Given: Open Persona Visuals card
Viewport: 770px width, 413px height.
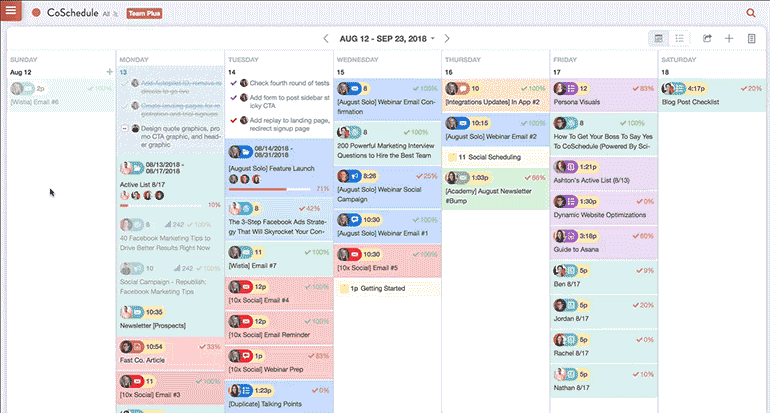Looking at the screenshot, I should pos(604,95).
